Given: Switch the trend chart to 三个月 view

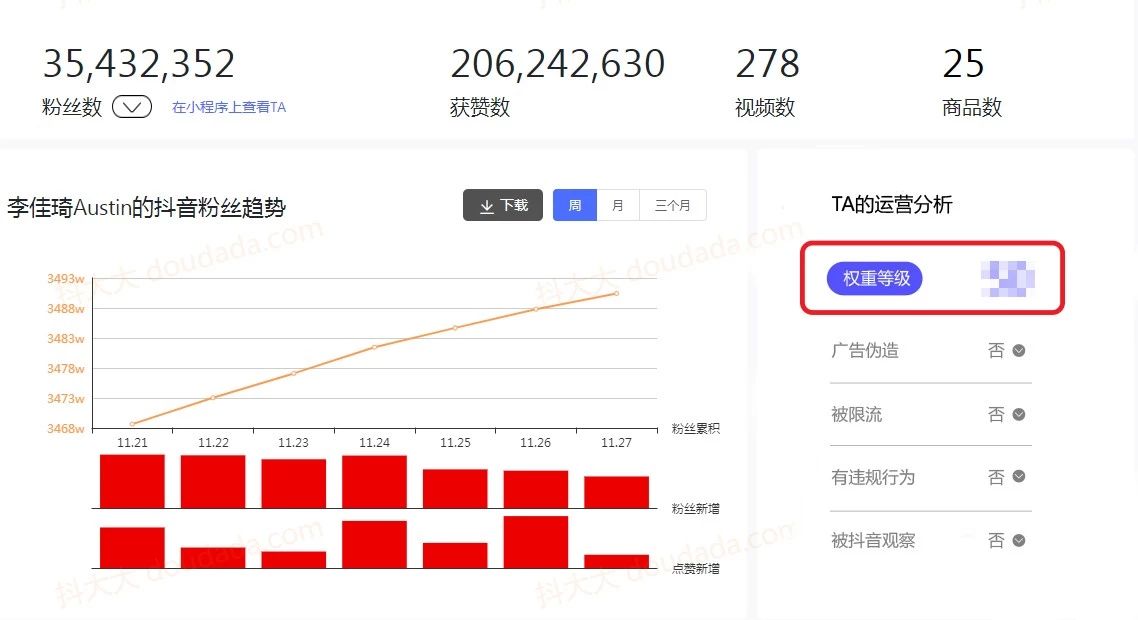Looking at the screenshot, I should tap(673, 205).
